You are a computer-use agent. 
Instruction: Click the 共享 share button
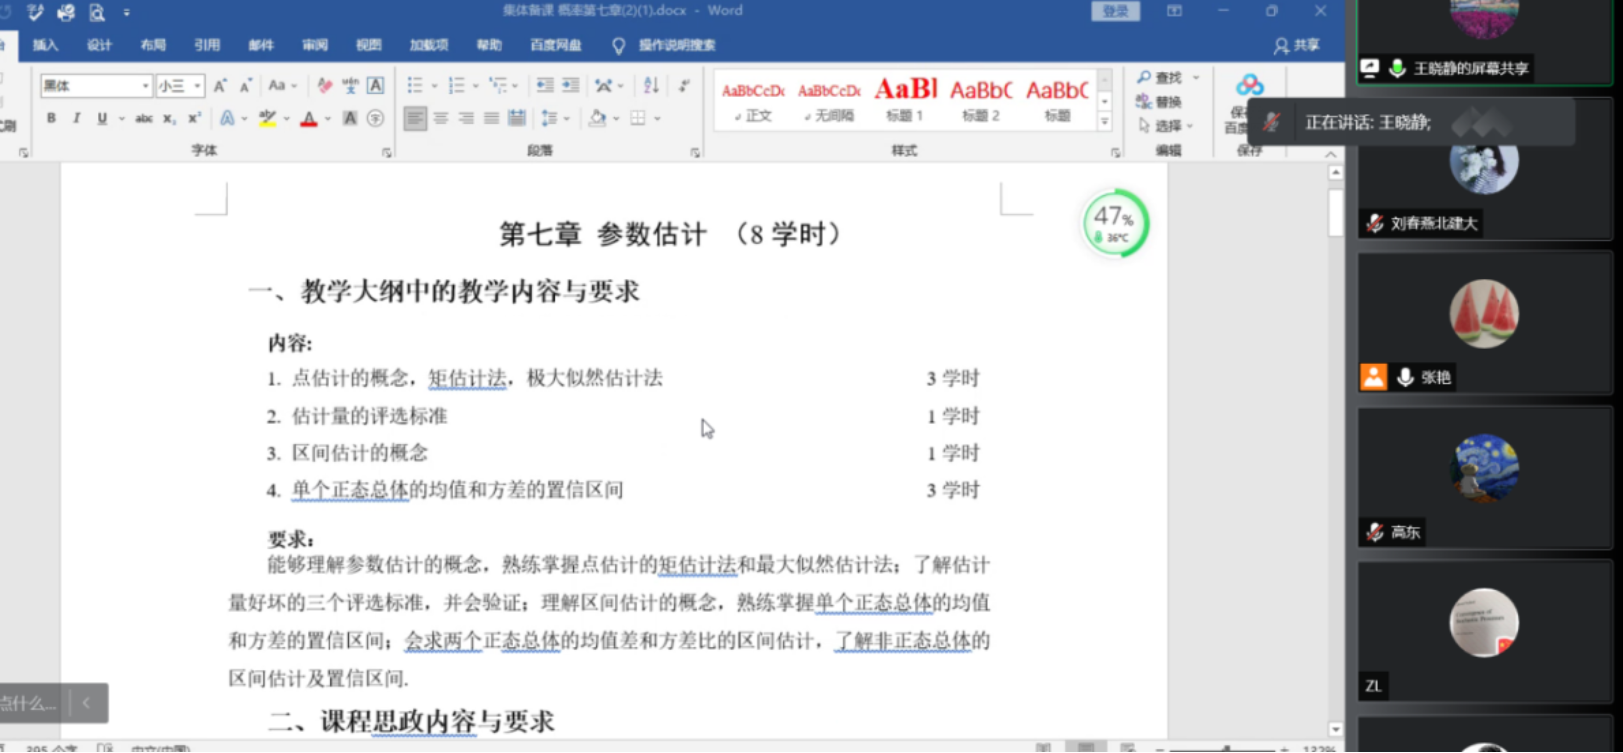(1297, 45)
